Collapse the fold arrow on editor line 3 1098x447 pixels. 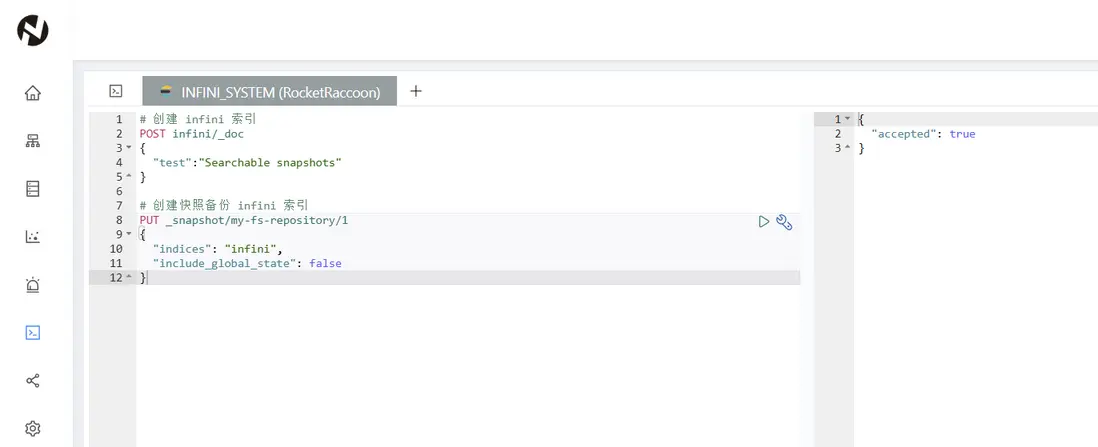point(129,148)
